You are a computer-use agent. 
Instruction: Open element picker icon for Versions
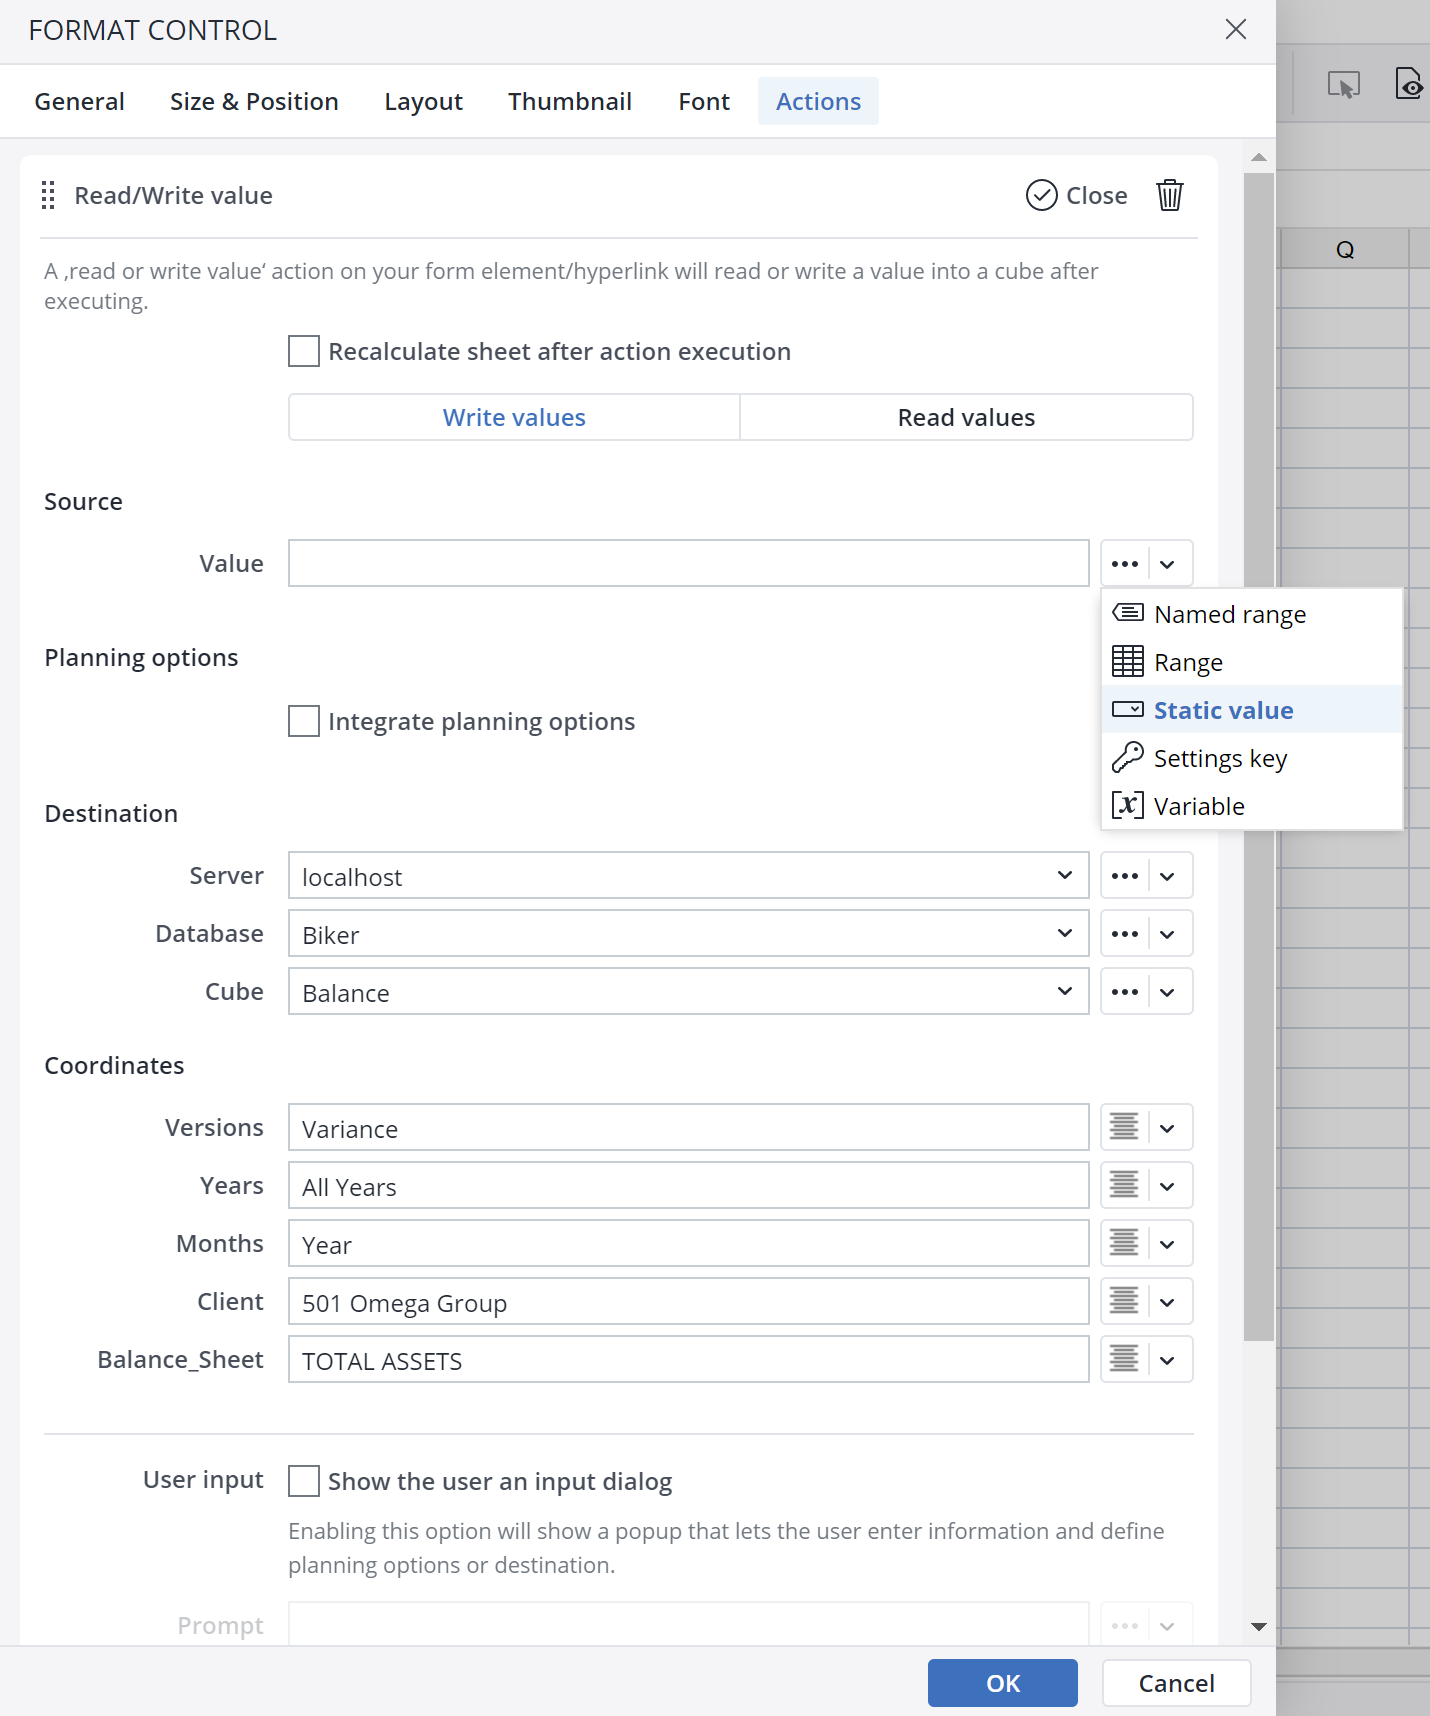1125,1128
